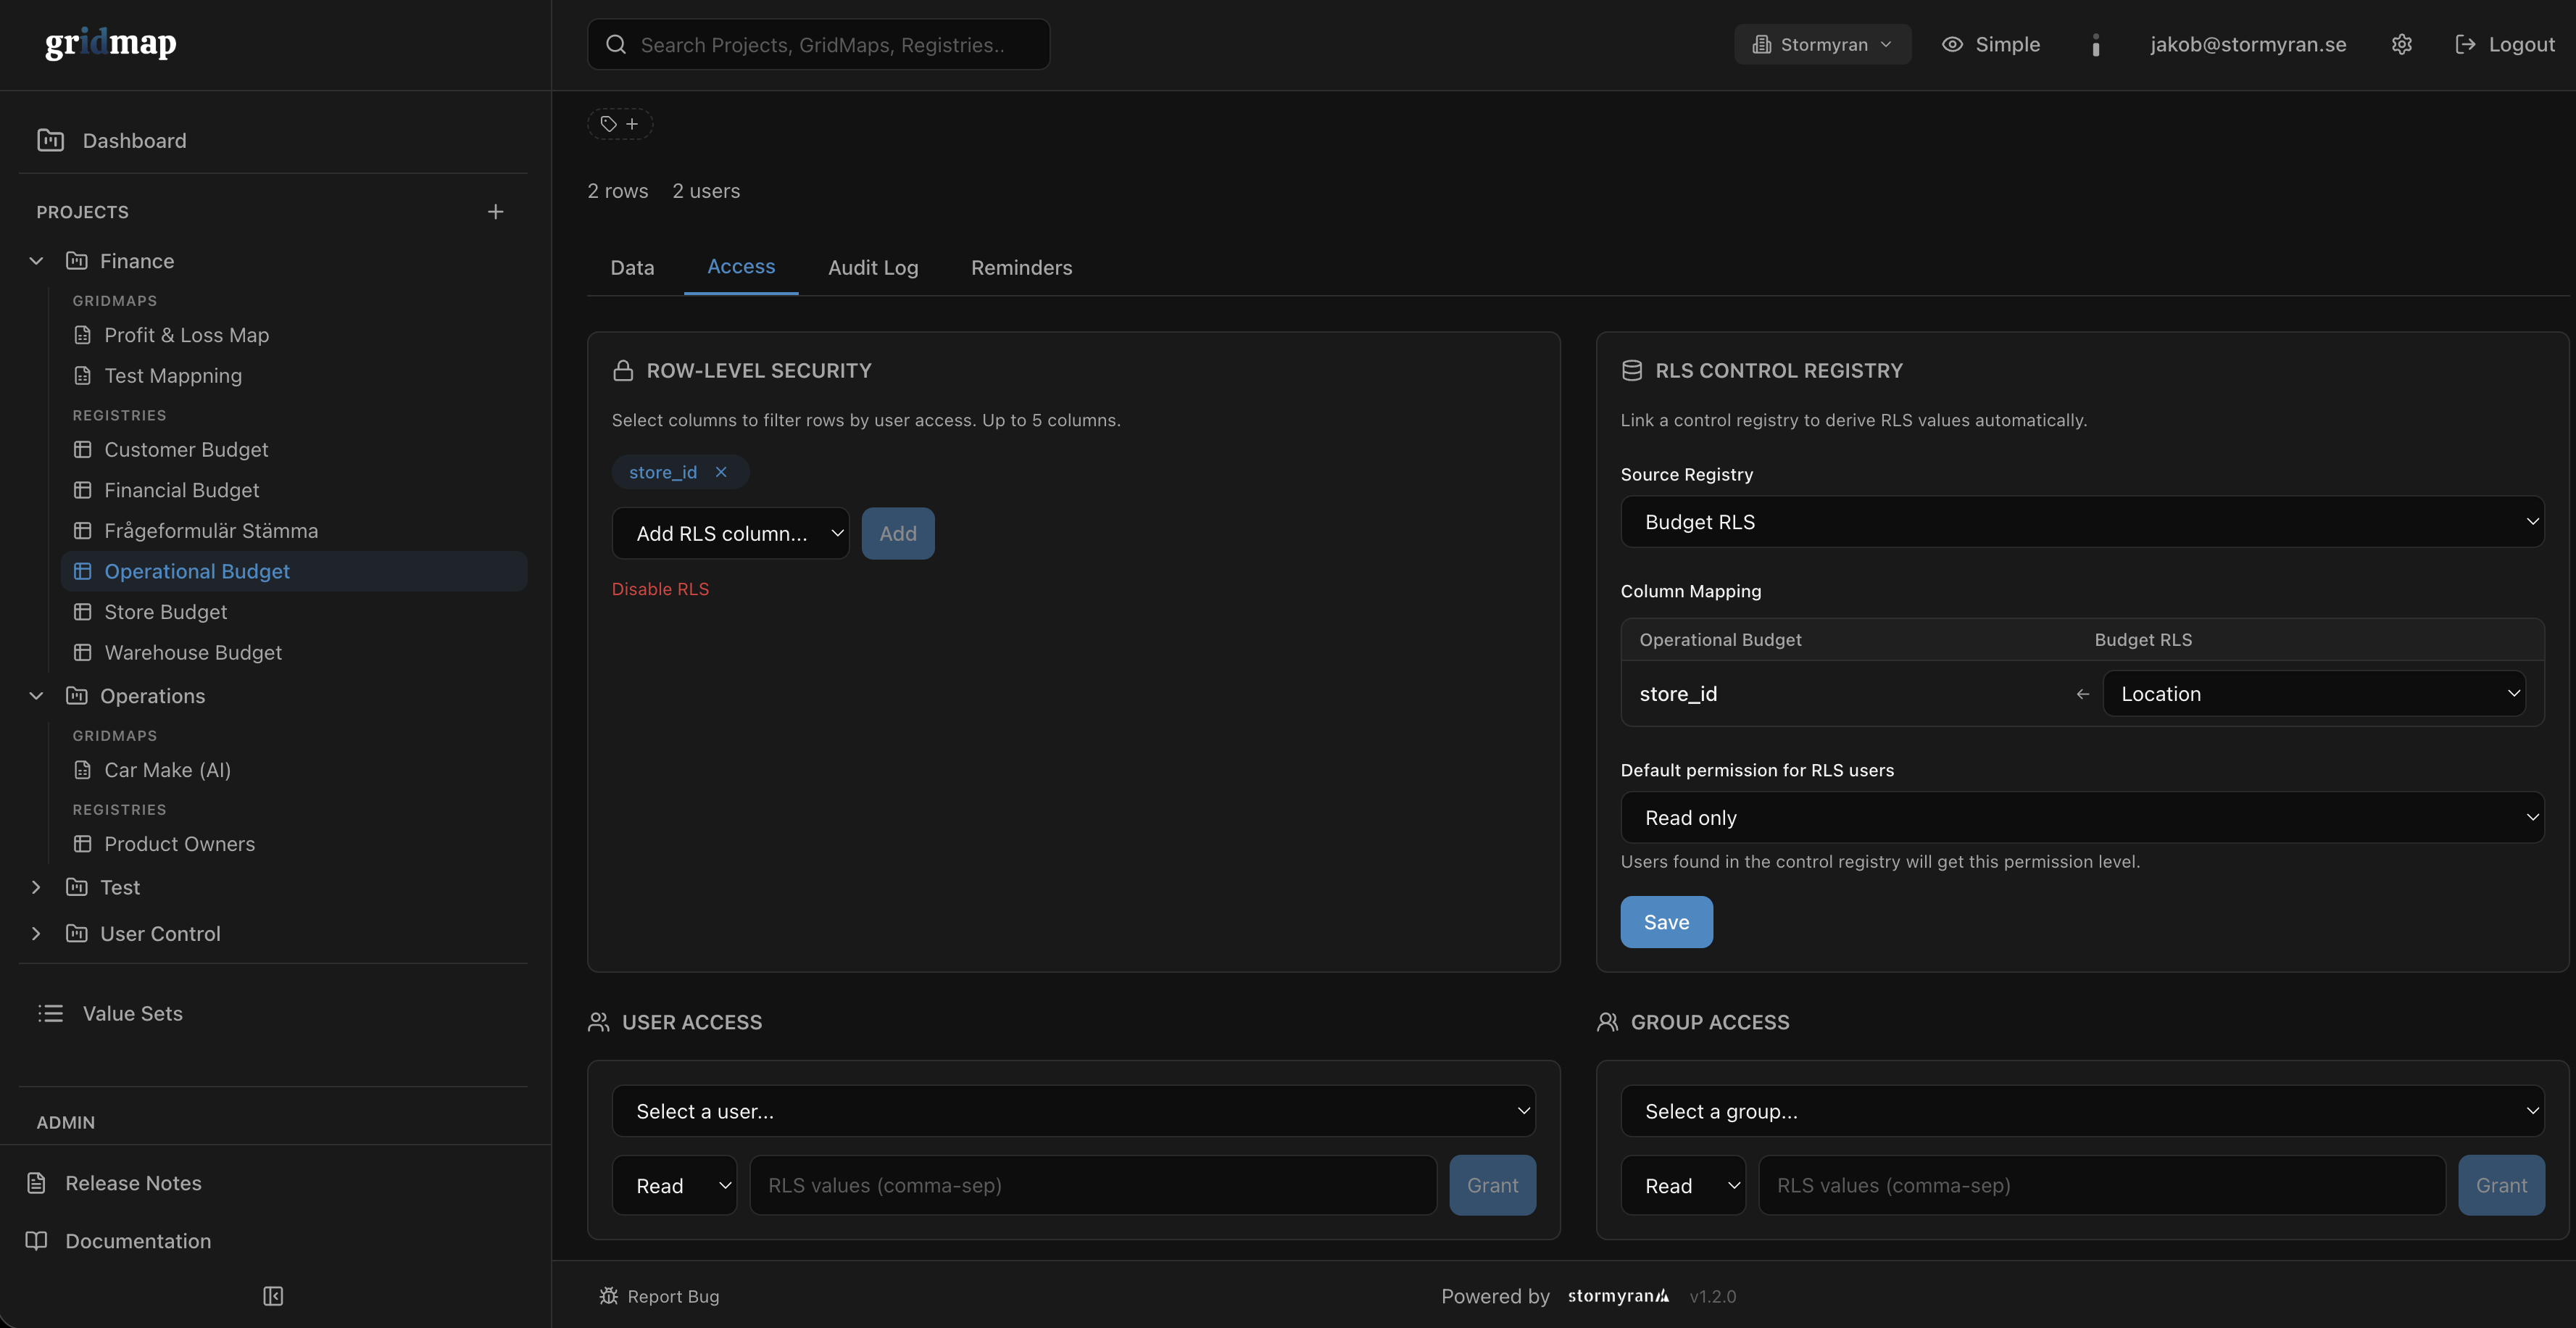Image resolution: width=2576 pixels, height=1328 pixels.
Task: Open the group access Read permission dropdown
Action: pyautogui.click(x=1683, y=1185)
